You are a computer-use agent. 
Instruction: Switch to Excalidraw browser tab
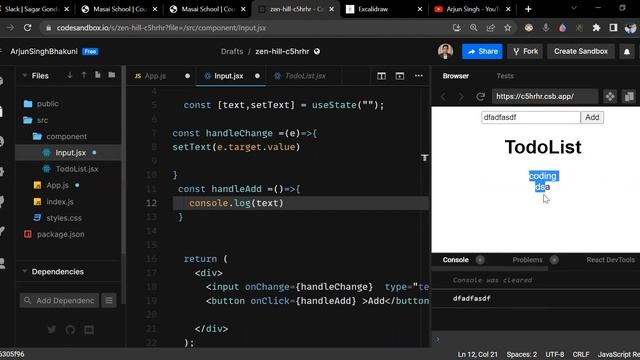pyautogui.click(x=383, y=9)
